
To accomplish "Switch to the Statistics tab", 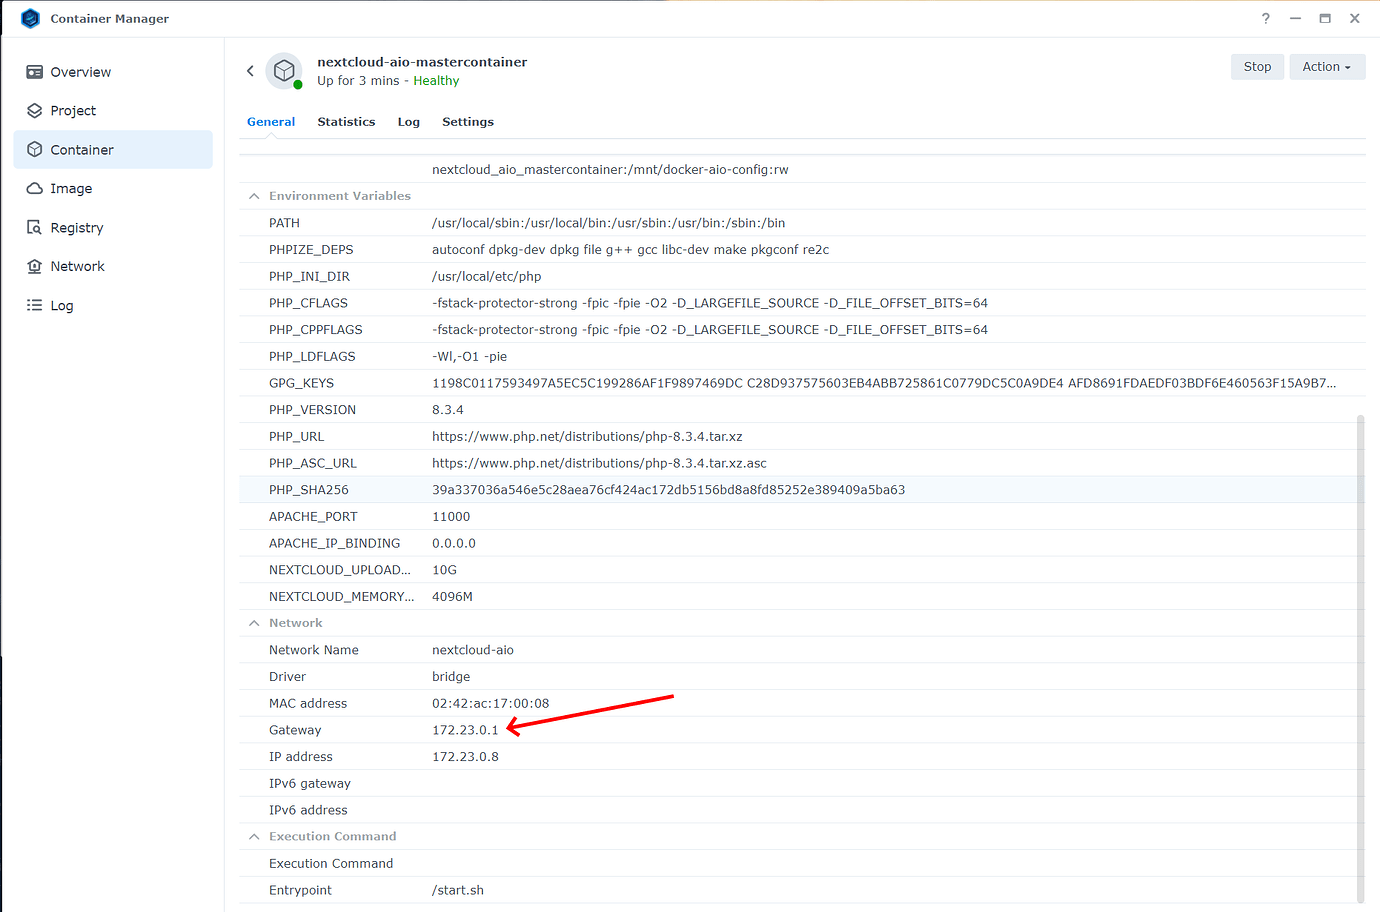I will (x=346, y=121).
